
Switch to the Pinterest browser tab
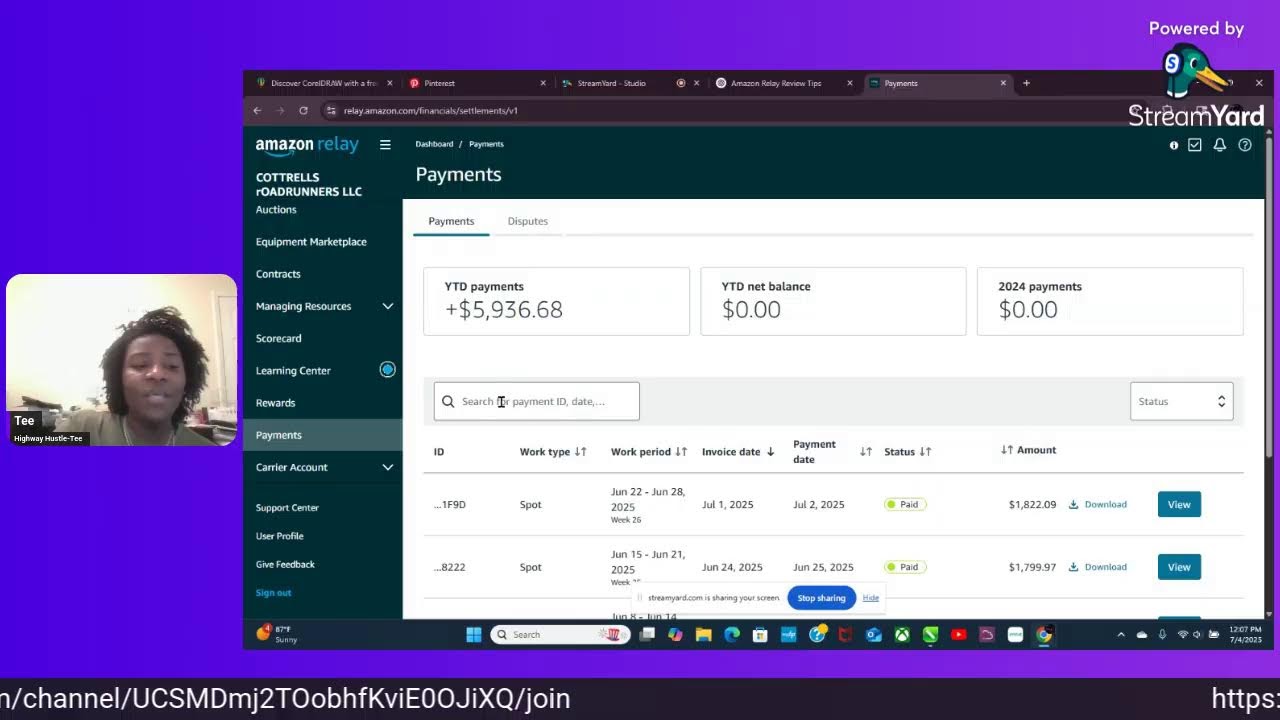pos(477,83)
